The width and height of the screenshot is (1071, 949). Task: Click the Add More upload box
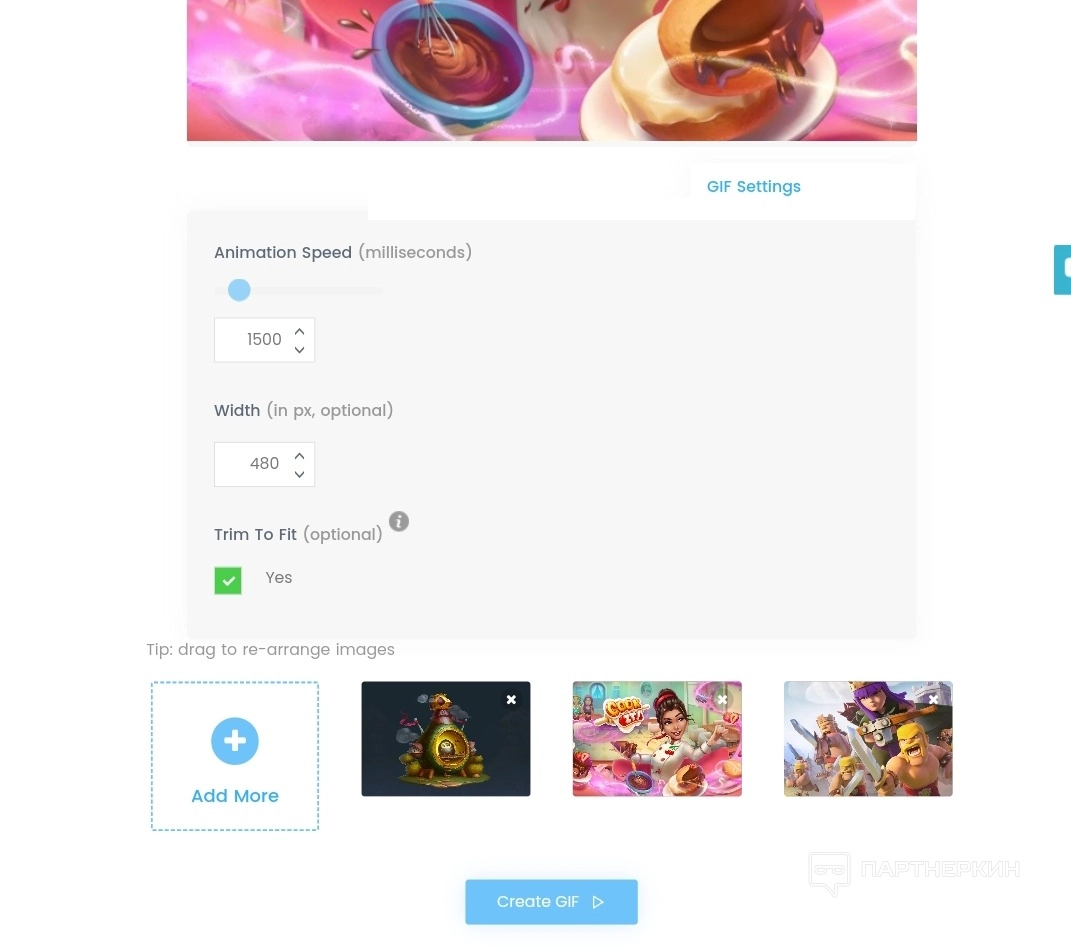(235, 756)
